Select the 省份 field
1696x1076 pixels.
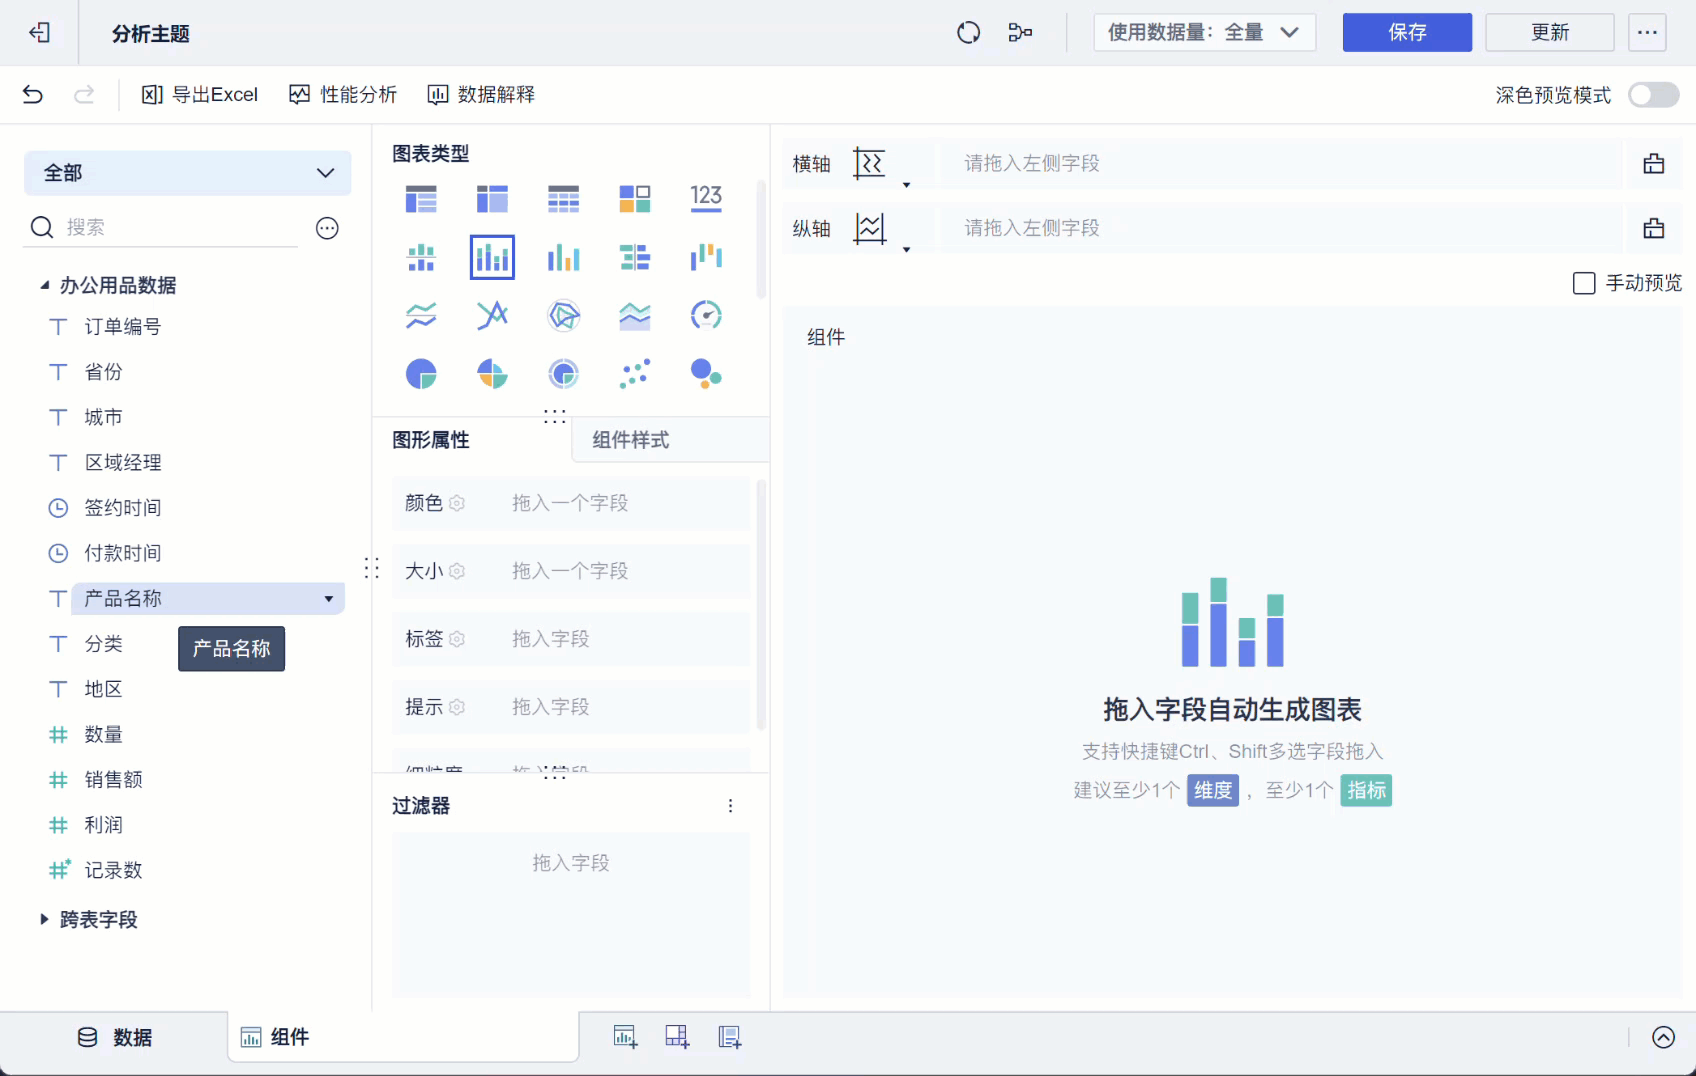103,372
